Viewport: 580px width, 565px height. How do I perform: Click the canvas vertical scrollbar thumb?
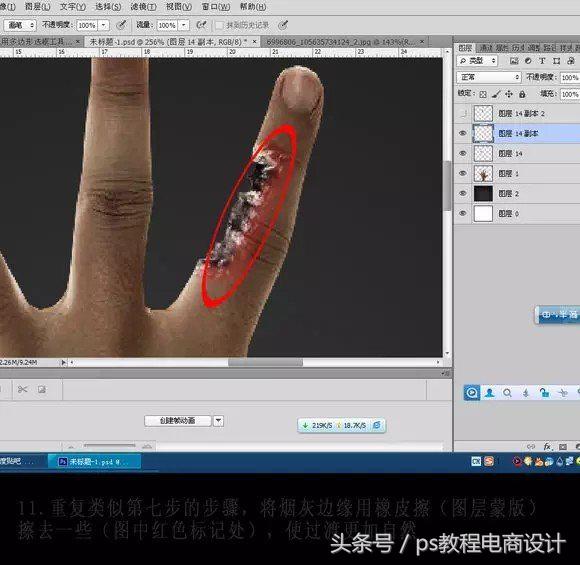point(447,185)
